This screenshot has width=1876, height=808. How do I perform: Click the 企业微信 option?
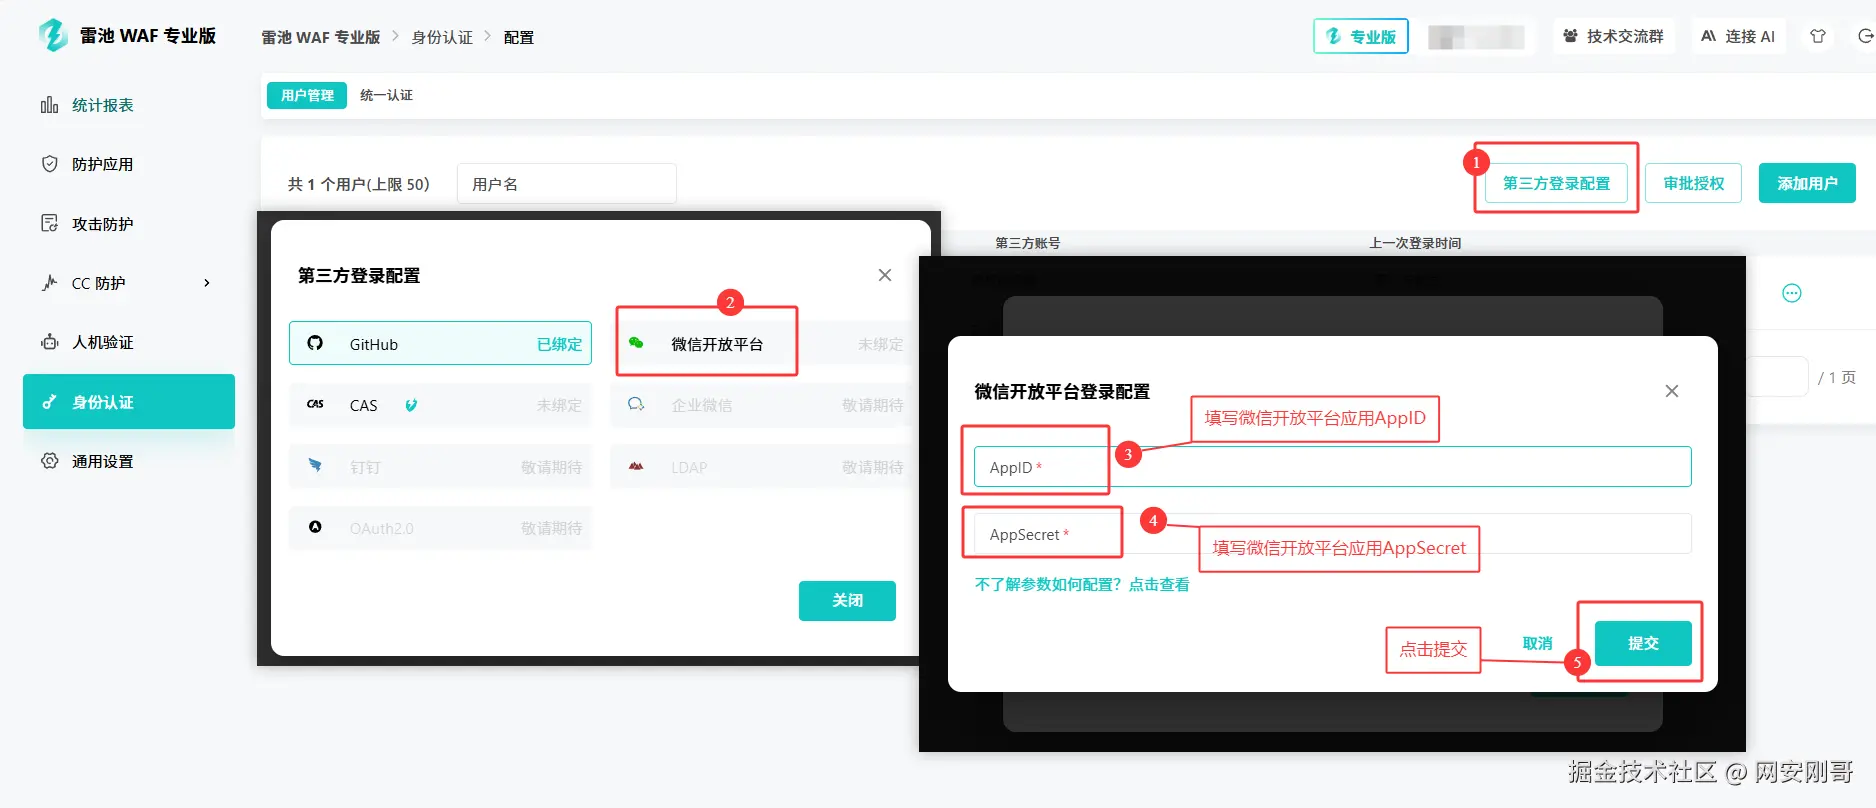point(762,405)
